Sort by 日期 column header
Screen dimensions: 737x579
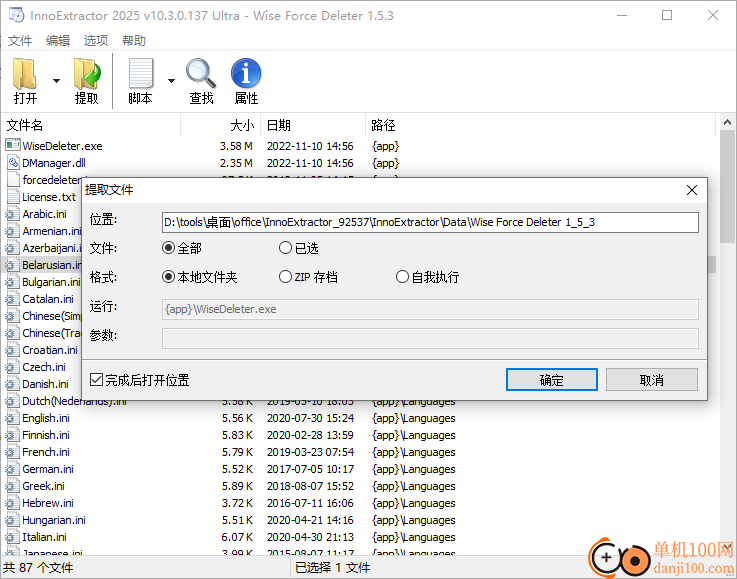[313, 125]
